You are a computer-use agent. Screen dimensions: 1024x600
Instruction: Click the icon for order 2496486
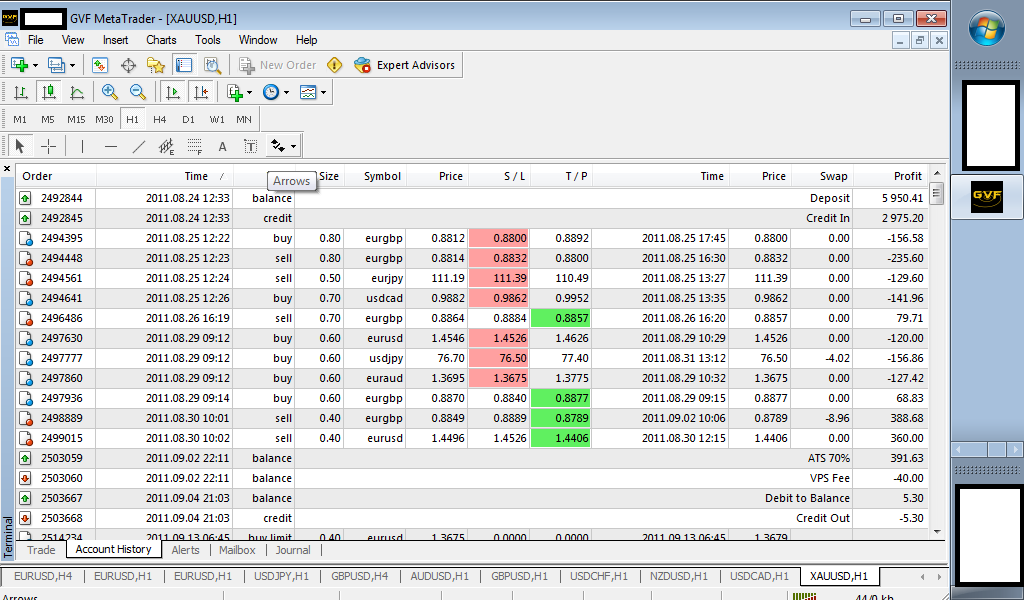click(25, 319)
